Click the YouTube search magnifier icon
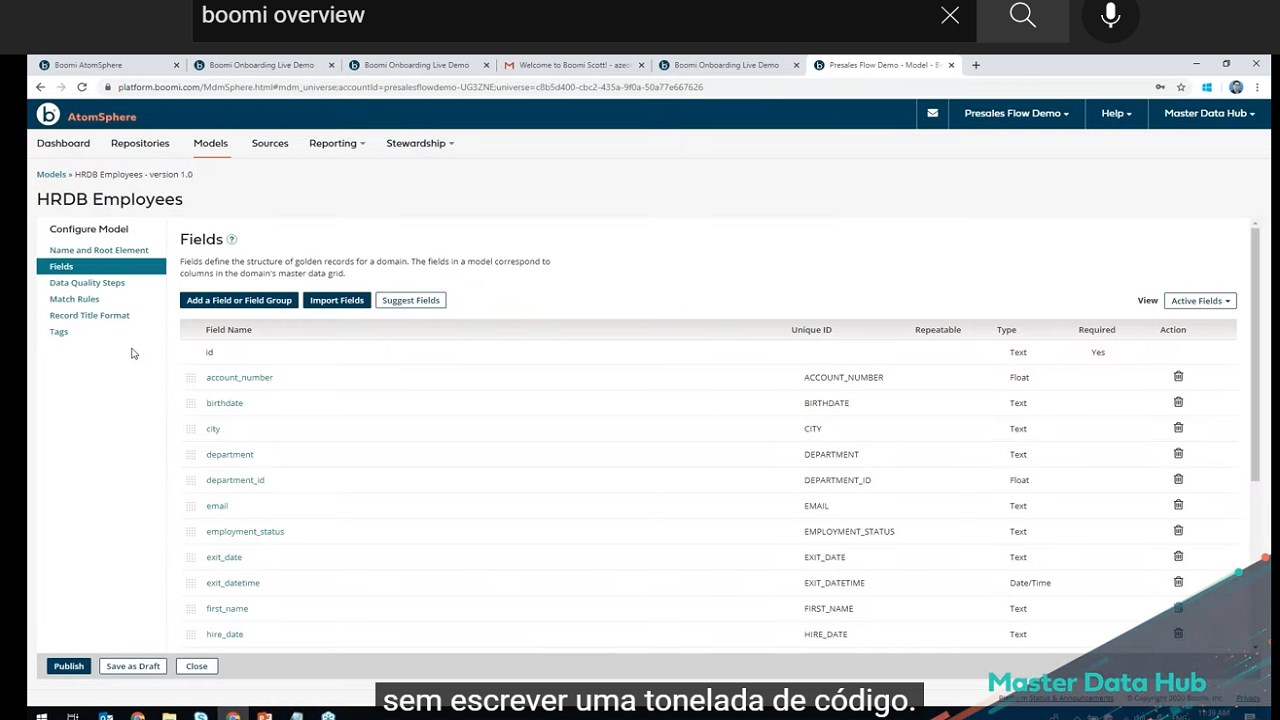The width and height of the screenshot is (1280, 720). click(x=1022, y=15)
